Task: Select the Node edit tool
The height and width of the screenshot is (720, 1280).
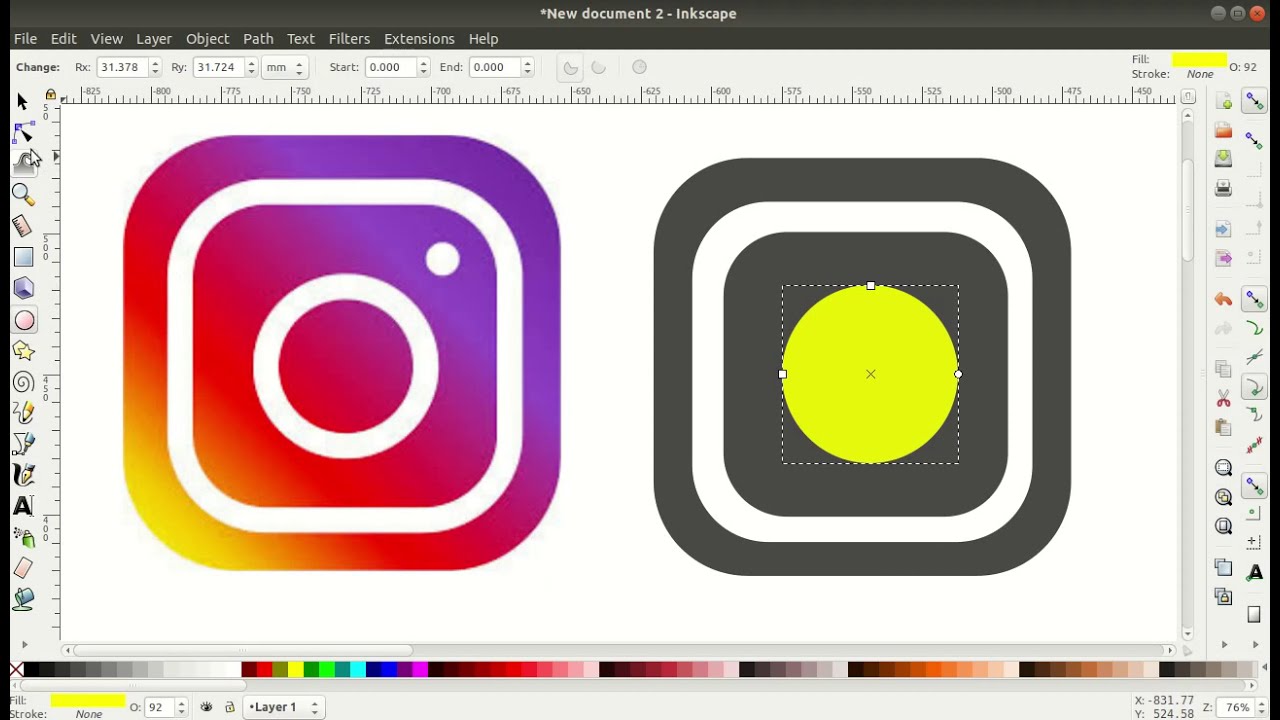Action: 23,133
